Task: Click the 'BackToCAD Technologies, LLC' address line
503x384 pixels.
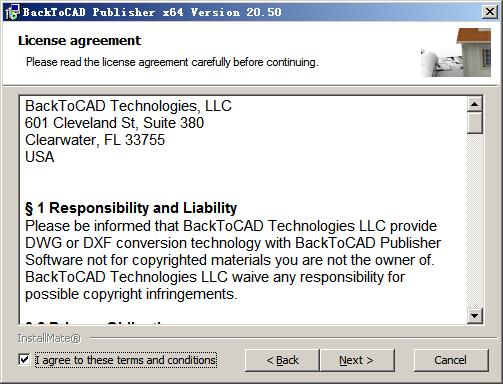Action: point(128,106)
